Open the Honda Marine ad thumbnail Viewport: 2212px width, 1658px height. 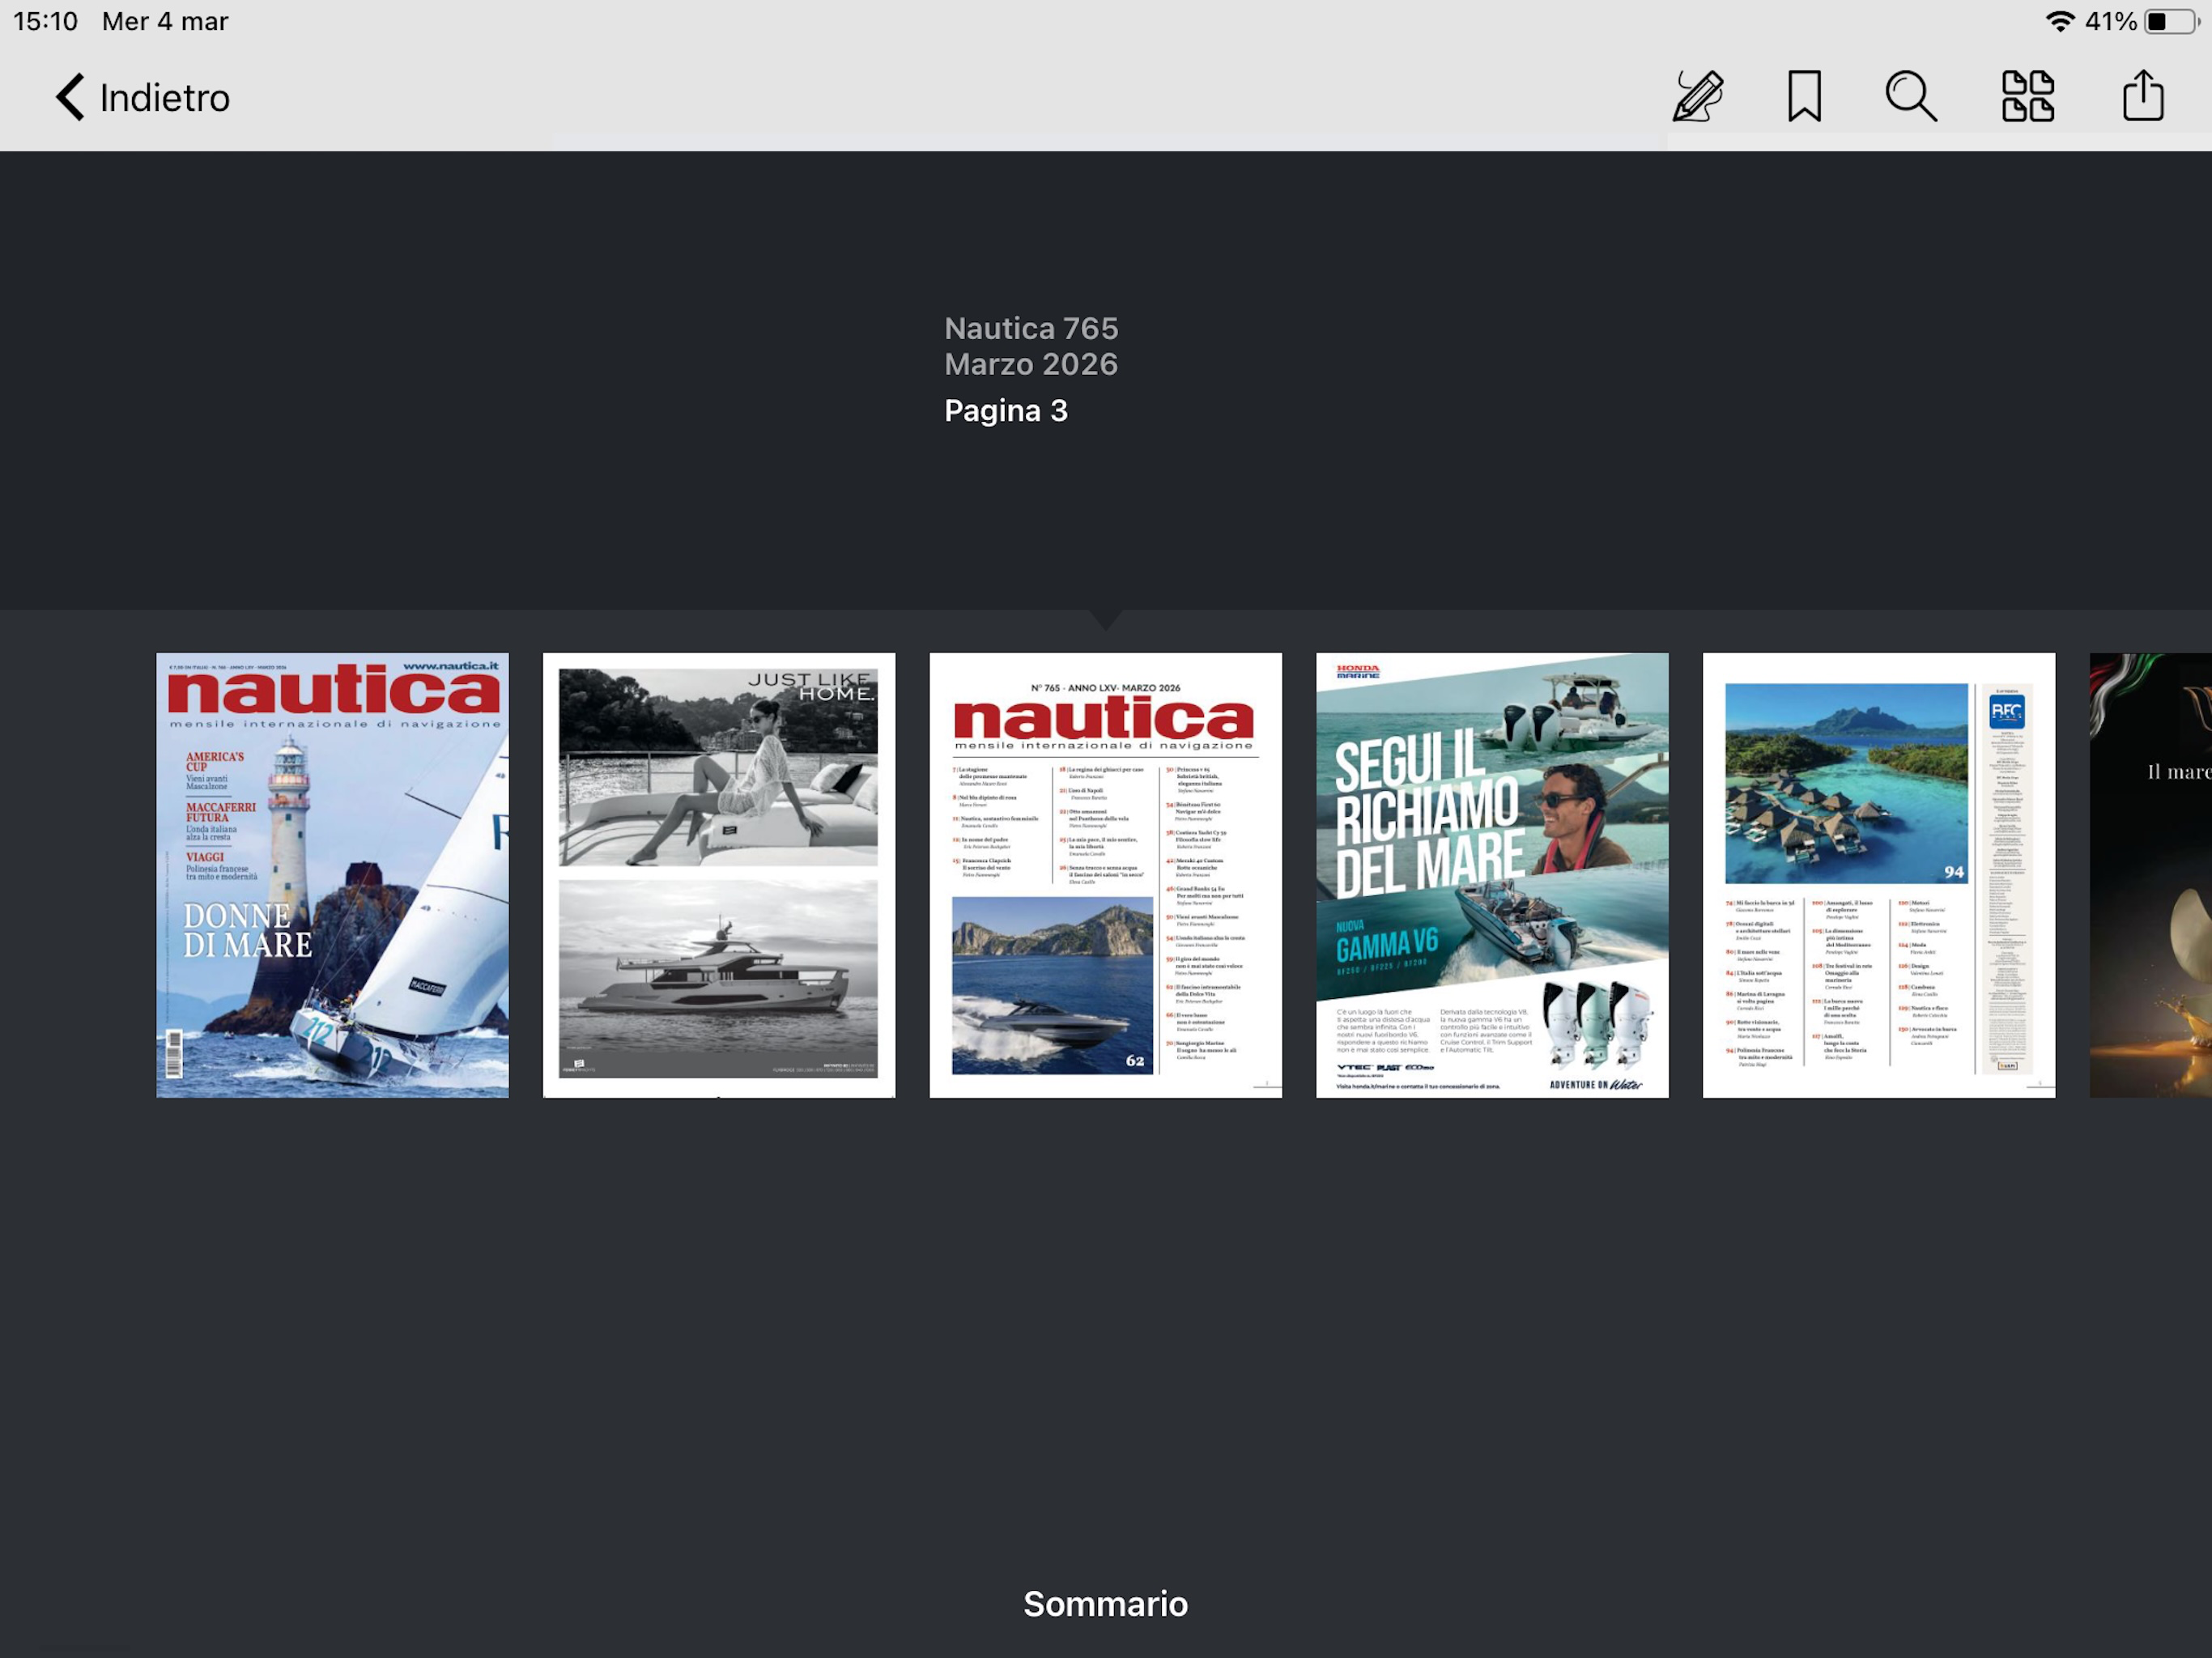coord(1491,875)
